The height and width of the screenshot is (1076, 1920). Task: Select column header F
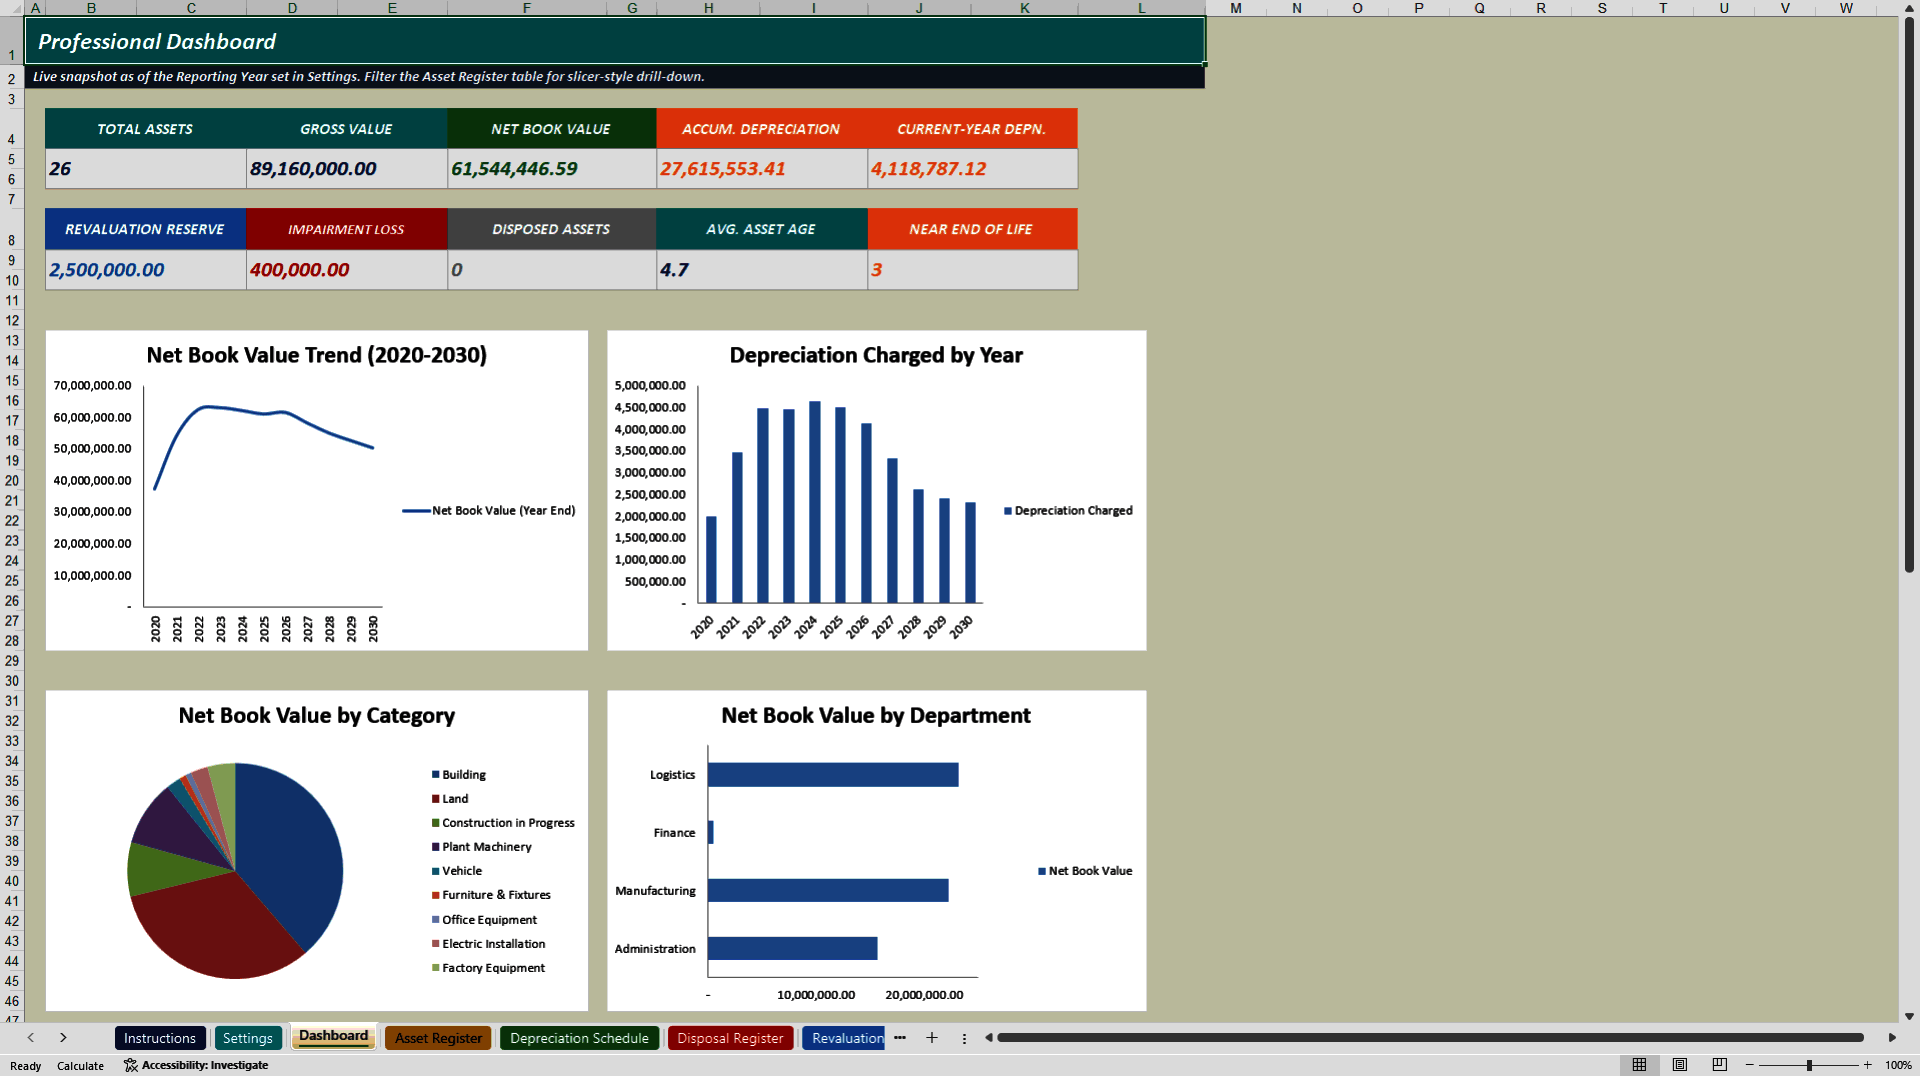(527, 8)
